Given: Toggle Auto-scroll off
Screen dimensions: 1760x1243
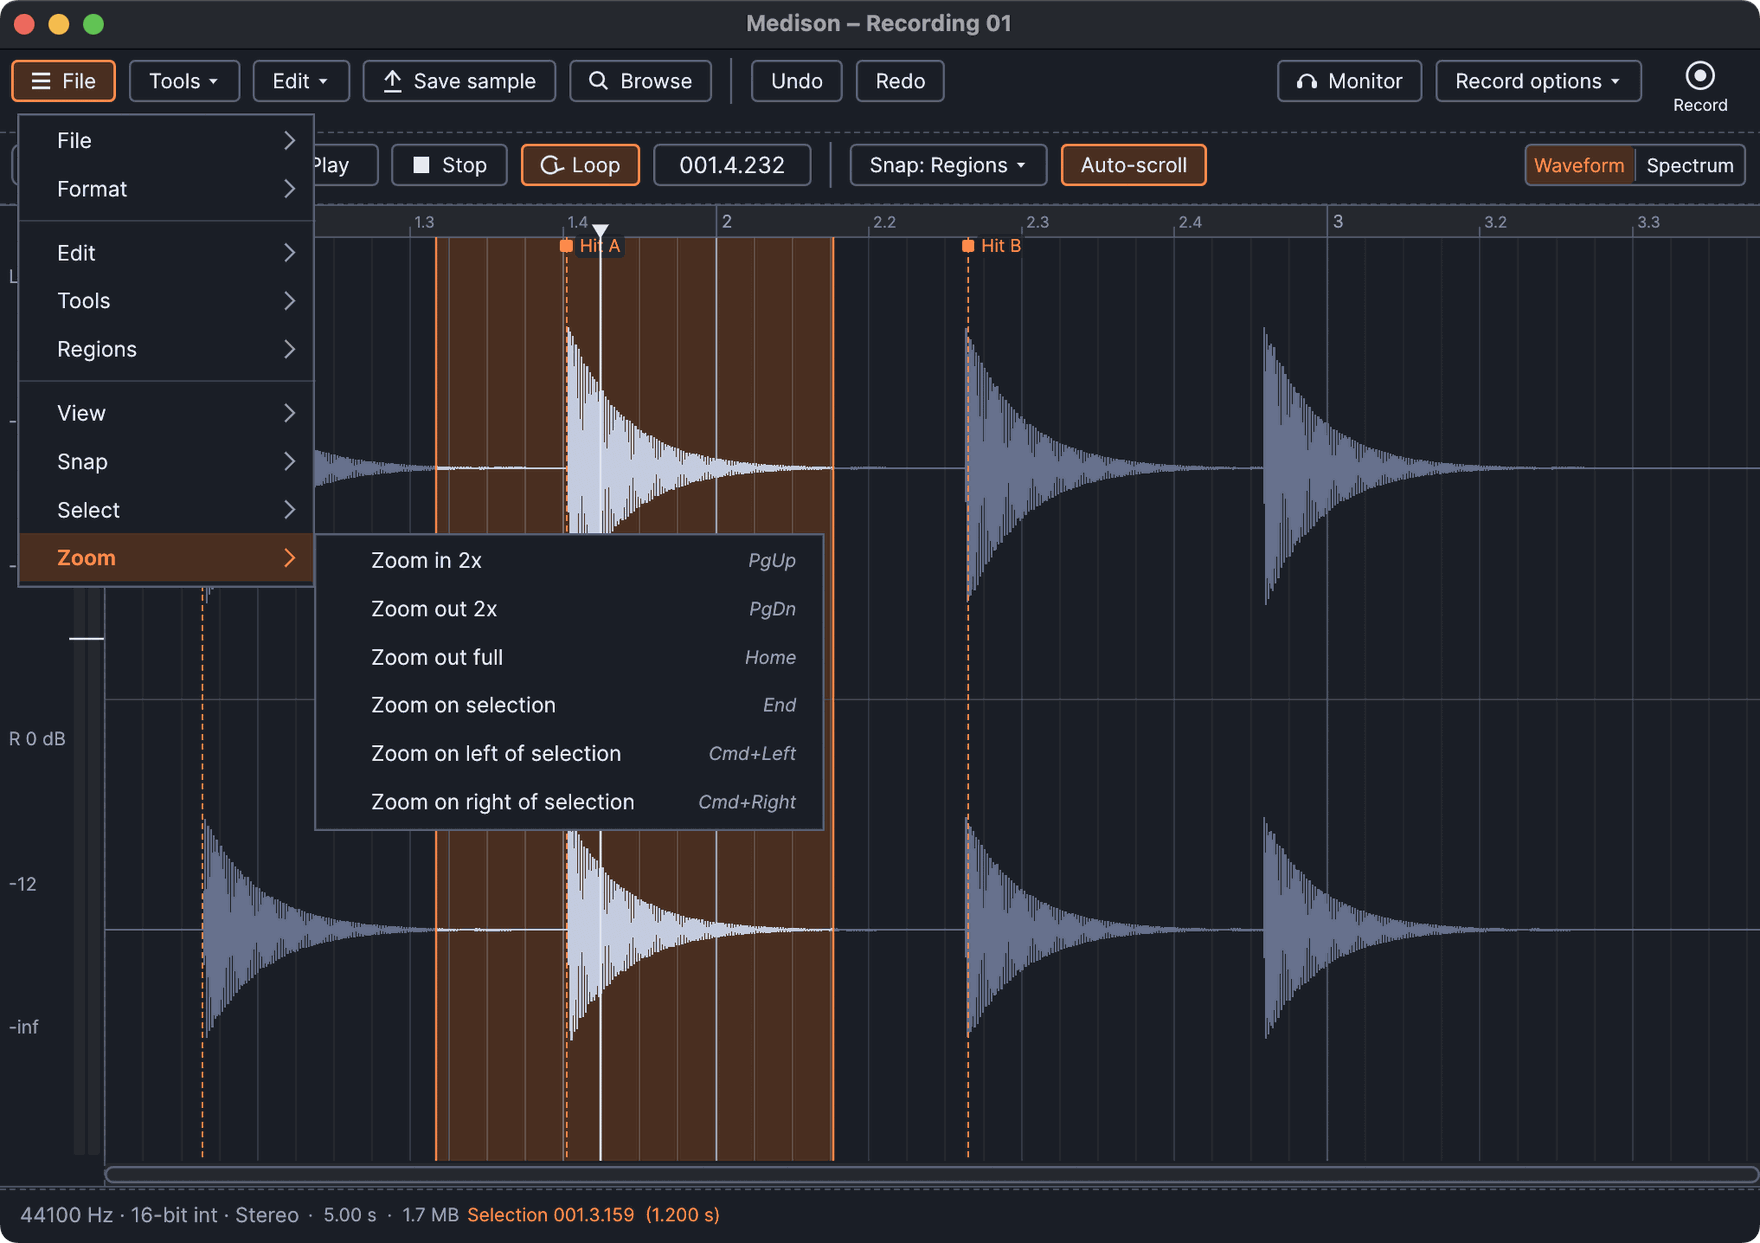Looking at the screenshot, I should (1133, 165).
